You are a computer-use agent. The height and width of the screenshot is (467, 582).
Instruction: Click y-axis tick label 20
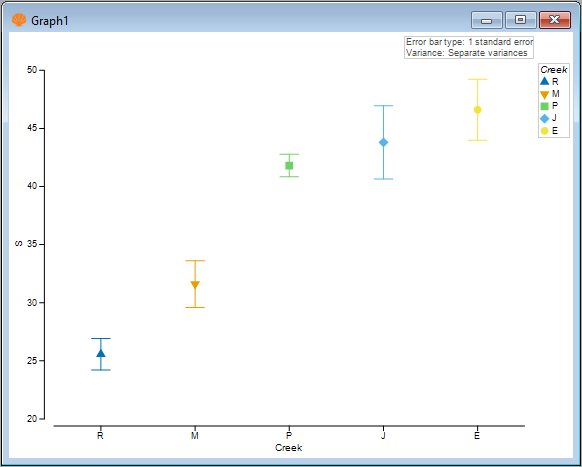32,419
